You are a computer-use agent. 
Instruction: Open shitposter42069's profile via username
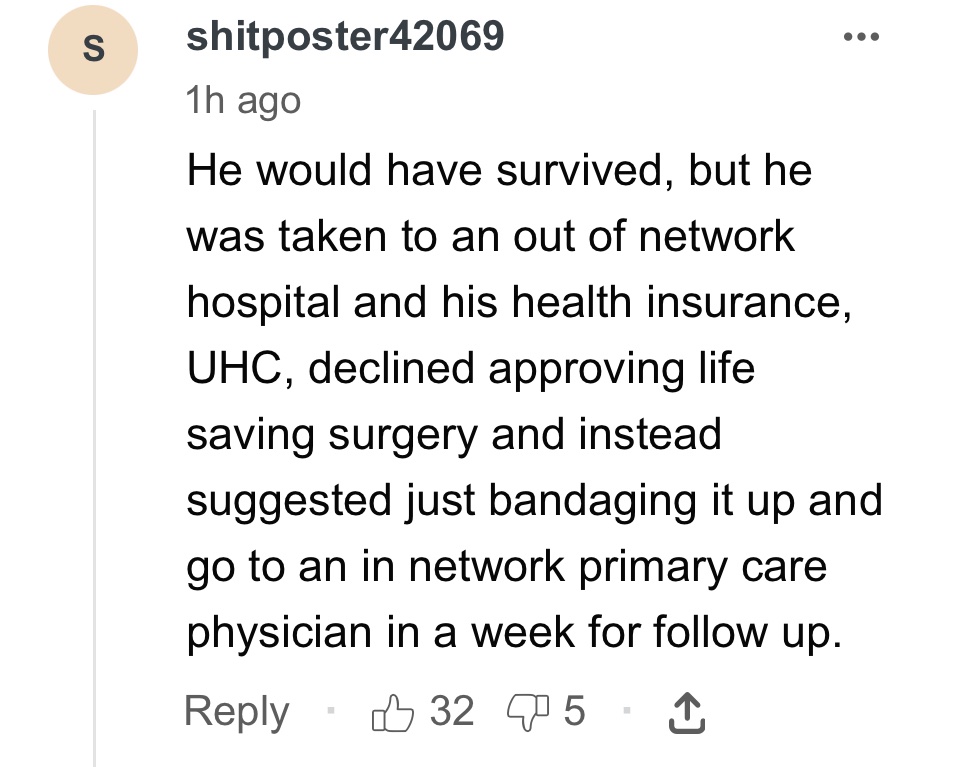[345, 36]
